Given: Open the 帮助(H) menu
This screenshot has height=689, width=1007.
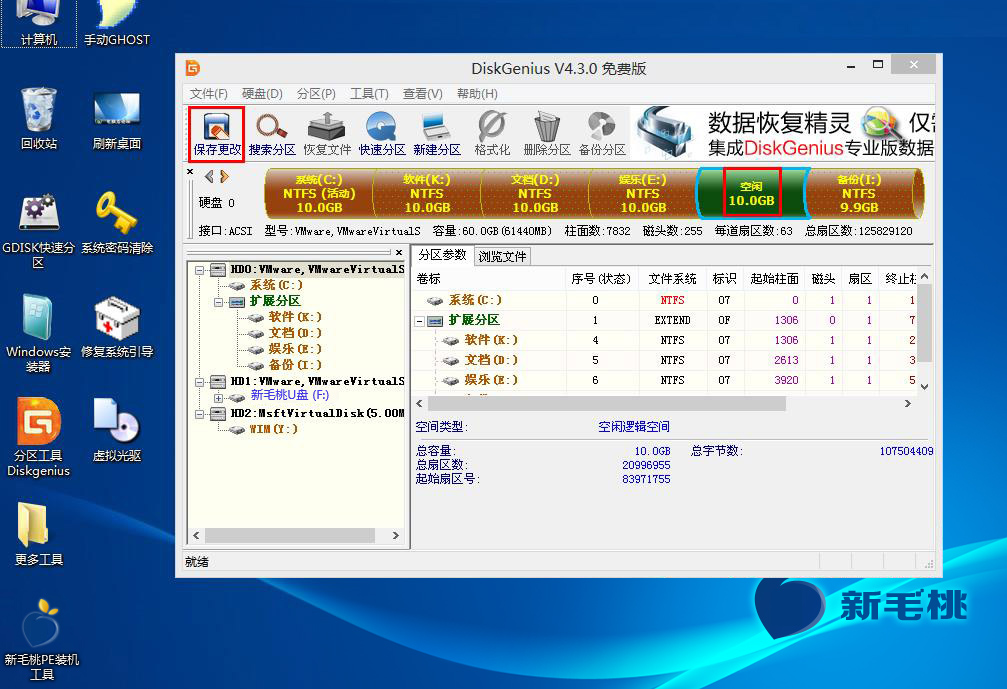Looking at the screenshot, I should point(477,94).
